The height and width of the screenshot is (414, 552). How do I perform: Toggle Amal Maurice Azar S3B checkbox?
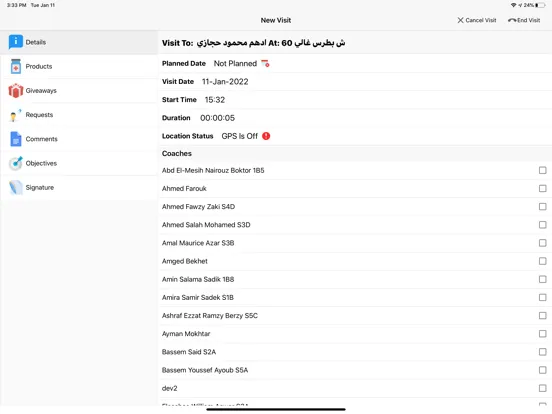tap(542, 243)
